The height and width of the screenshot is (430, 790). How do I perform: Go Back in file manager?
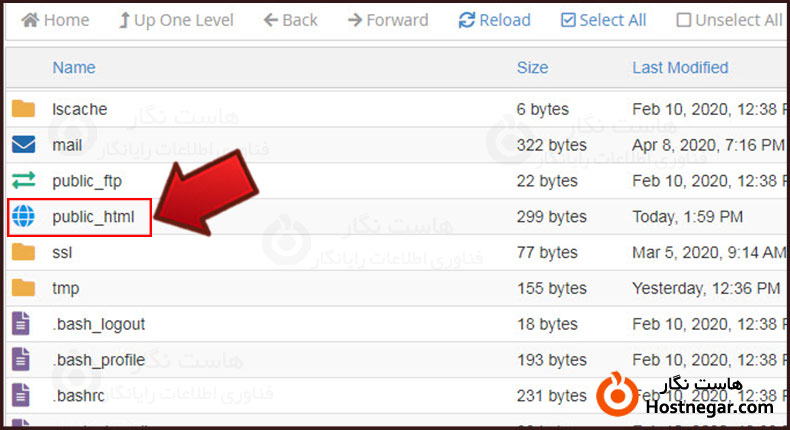click(x=291, y=20)
